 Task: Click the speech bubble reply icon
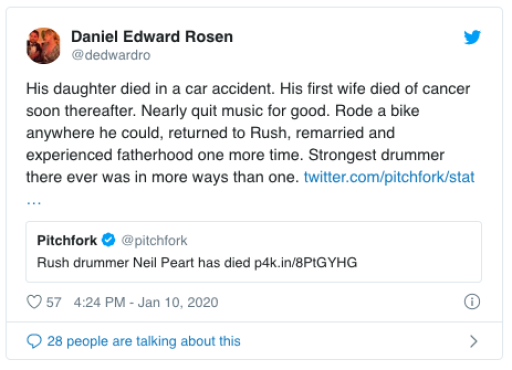point(34,341)
